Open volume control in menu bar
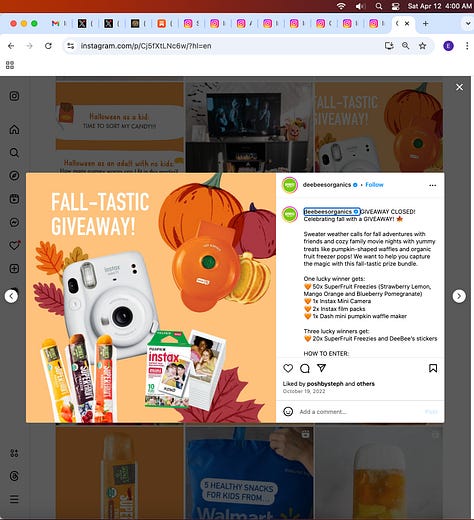 click(x=360, y=6)
